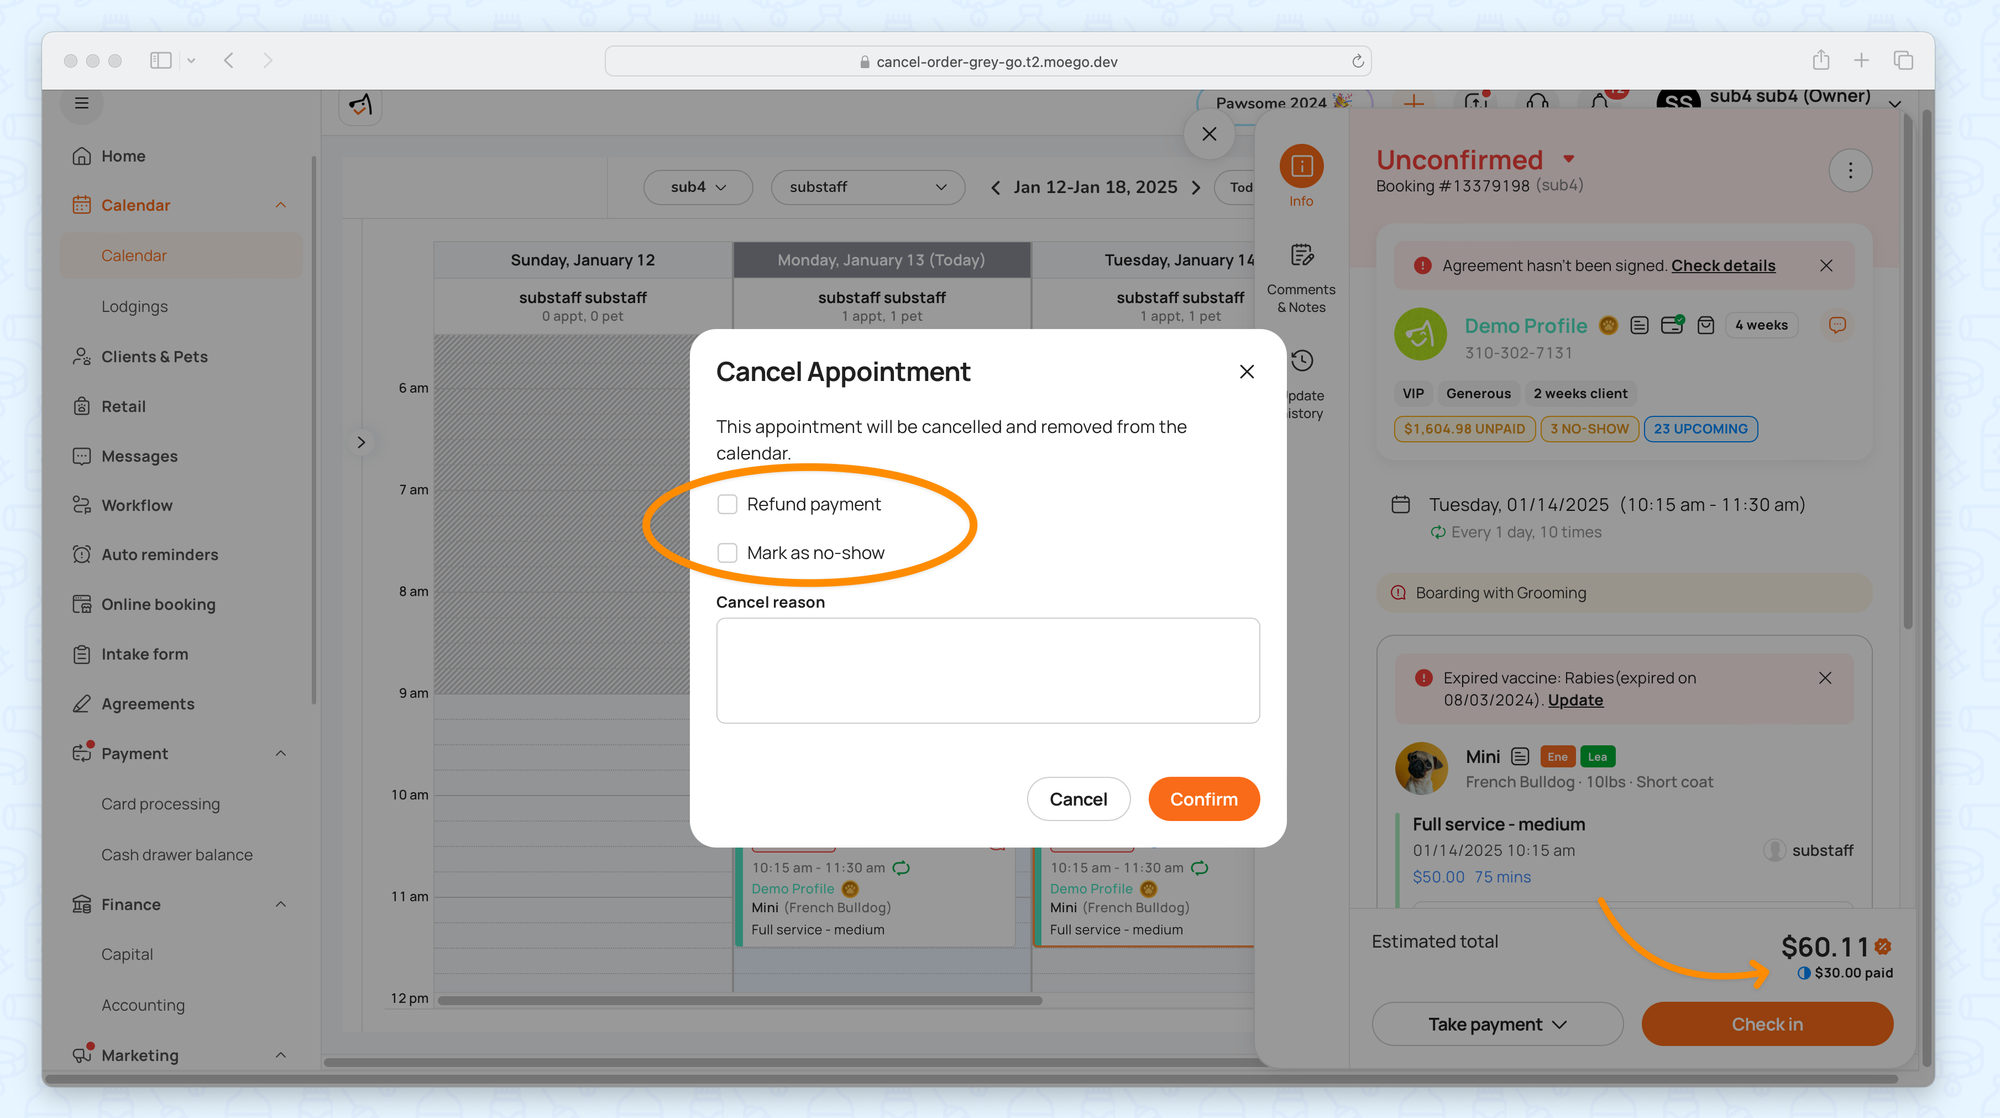
Task: Open the three-dot booking options menu
Action: [1849, 171]
